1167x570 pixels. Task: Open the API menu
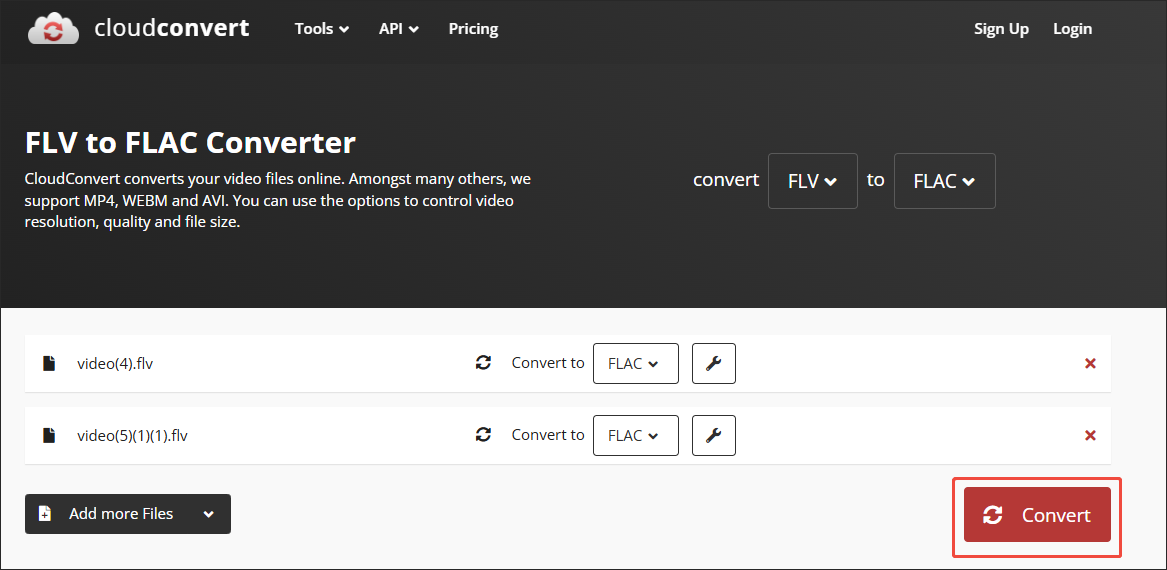[x=399, y=29]
